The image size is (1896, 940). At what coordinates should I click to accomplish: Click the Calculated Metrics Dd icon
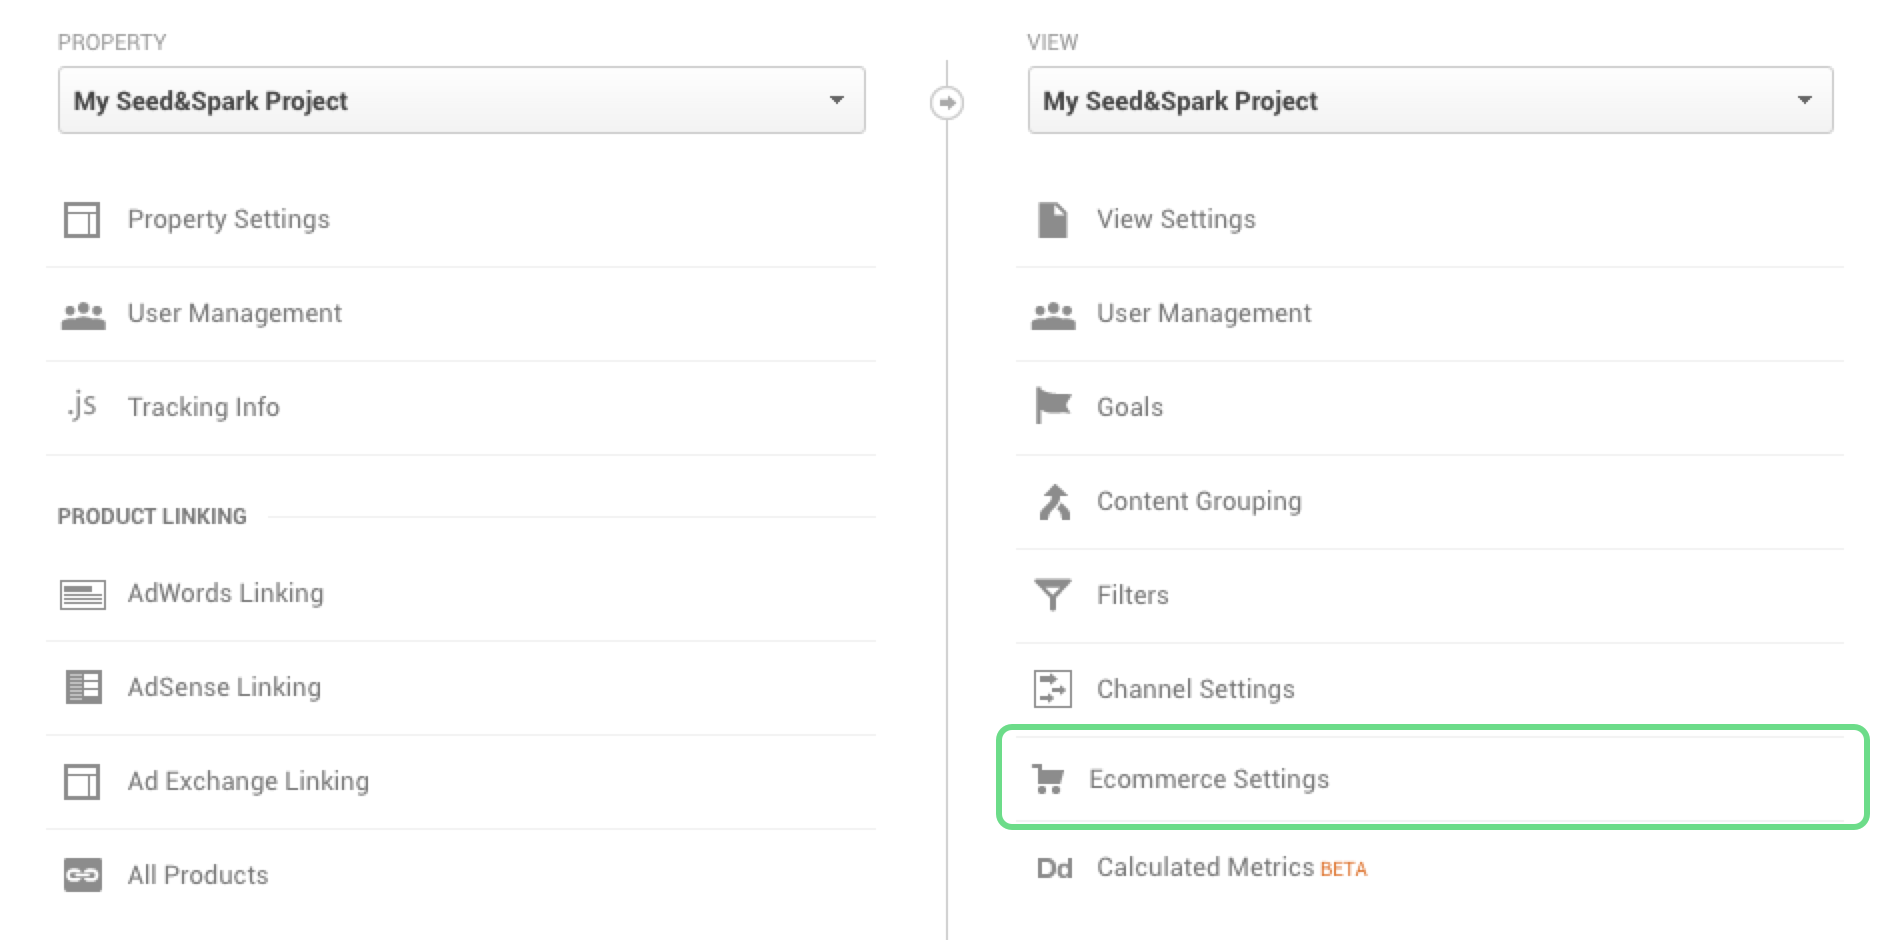tap(1054, 868)
